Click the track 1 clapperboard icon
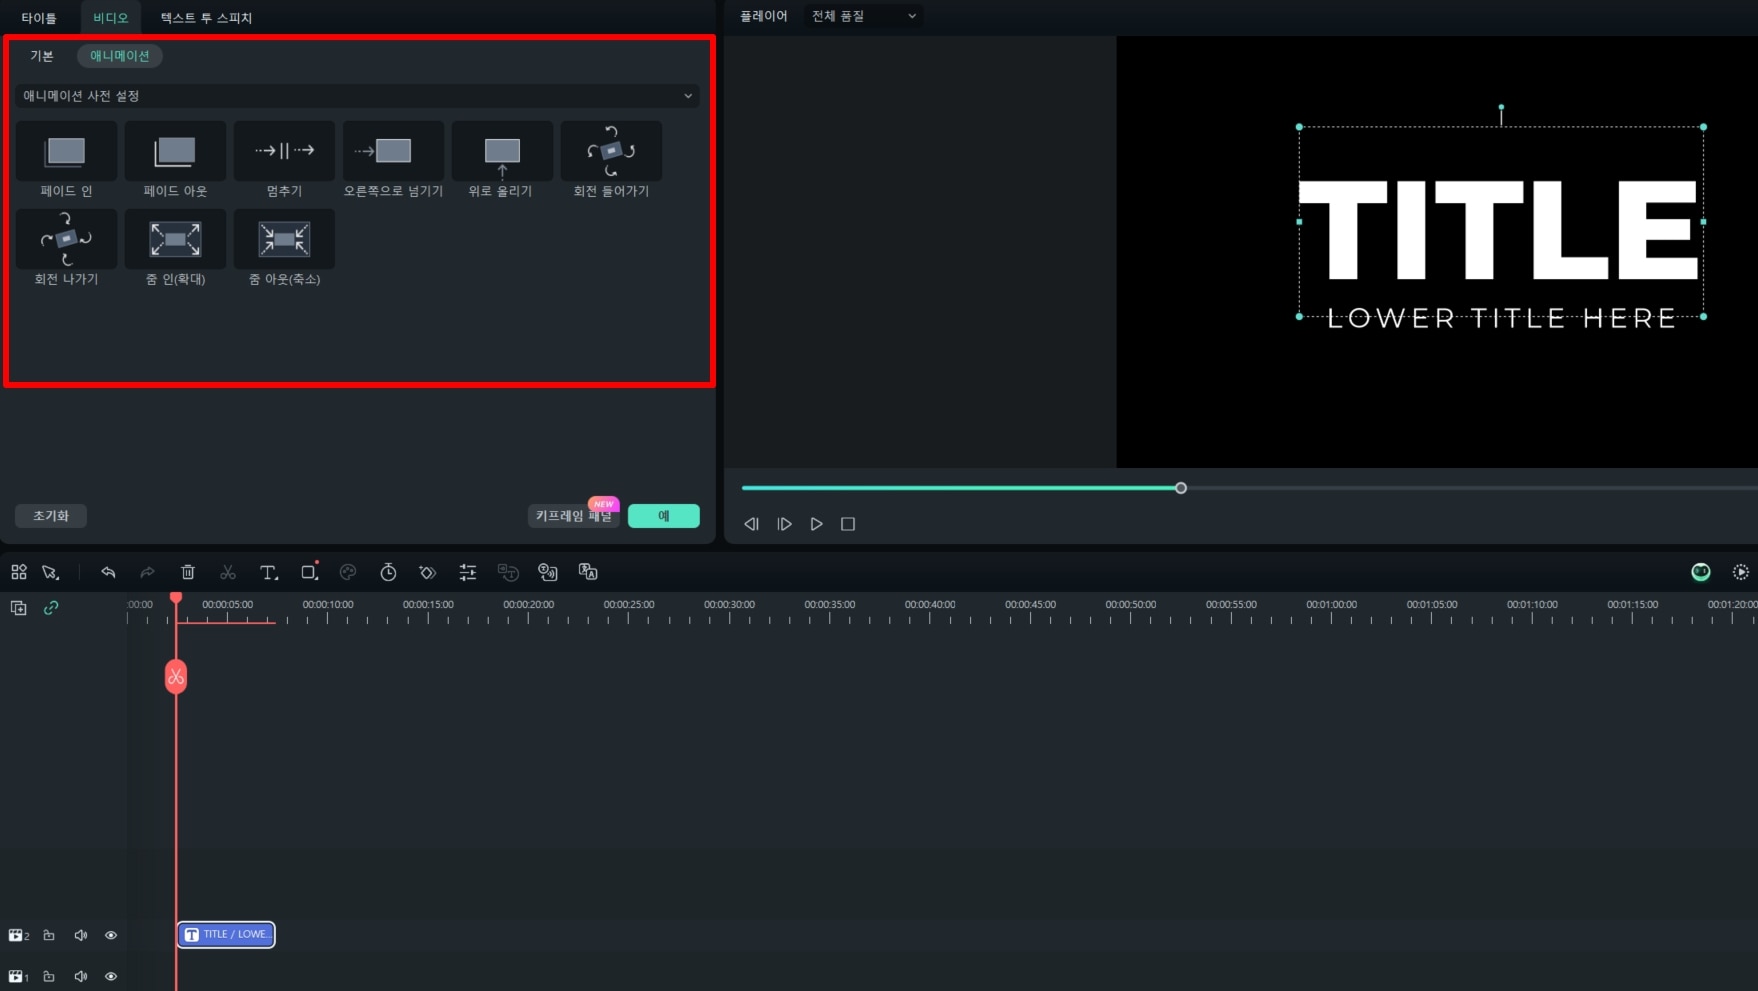Viewport: 1758px width, 991px height. [18, 977]
